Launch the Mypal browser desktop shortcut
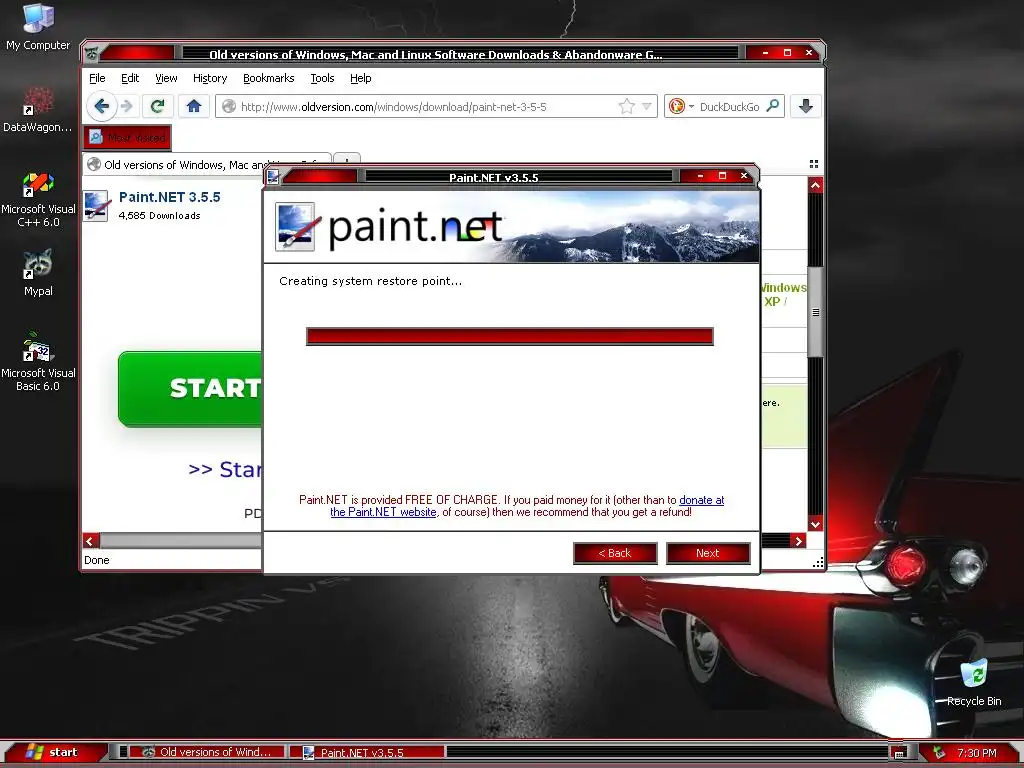 click(38, 273)
